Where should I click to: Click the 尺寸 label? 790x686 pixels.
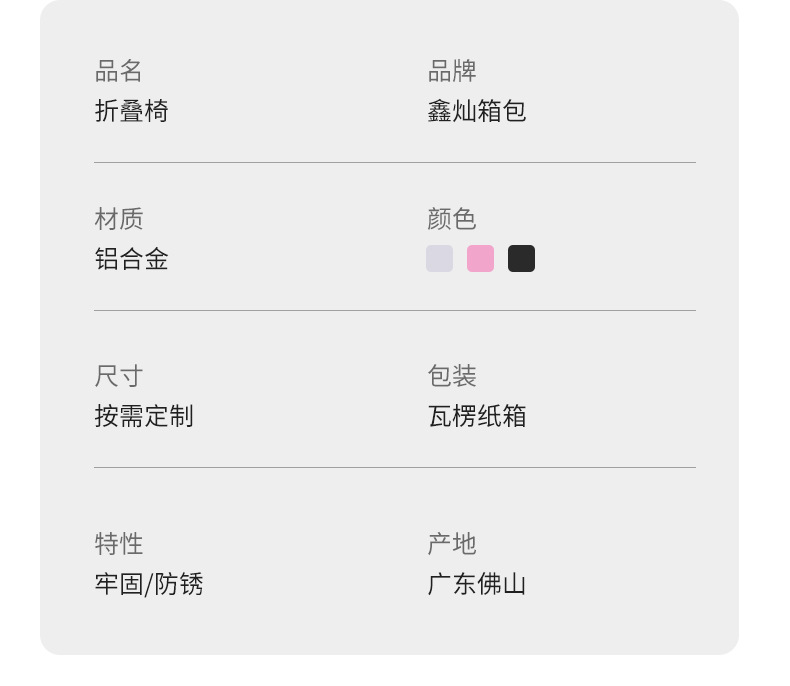119,376
